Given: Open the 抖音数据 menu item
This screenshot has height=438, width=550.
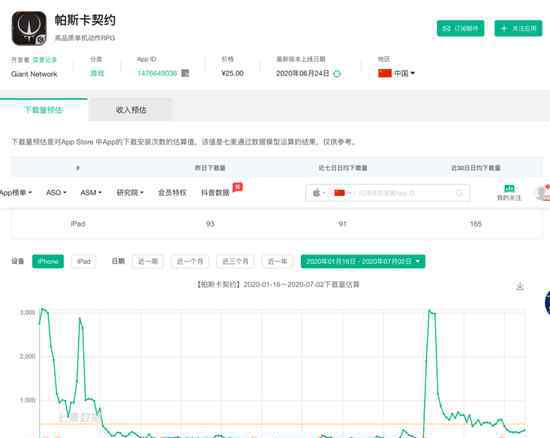Looking at the screenshot, I should click(x=215, y=193).
